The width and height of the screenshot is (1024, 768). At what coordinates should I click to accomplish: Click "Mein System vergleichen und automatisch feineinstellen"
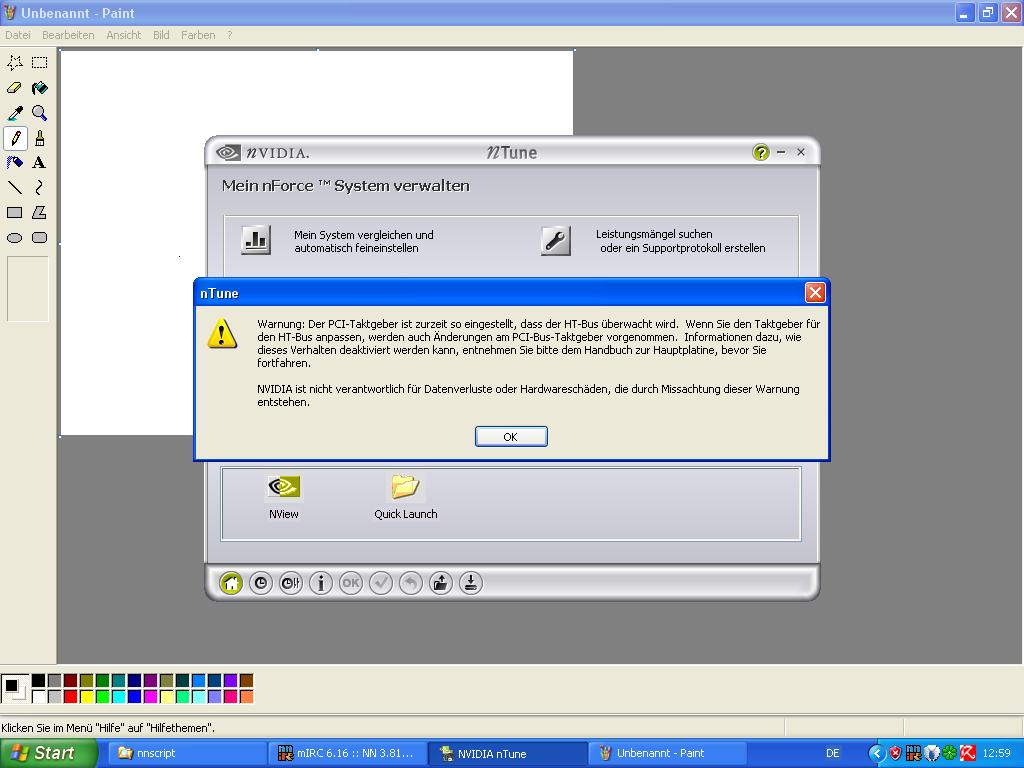point(364,241)
